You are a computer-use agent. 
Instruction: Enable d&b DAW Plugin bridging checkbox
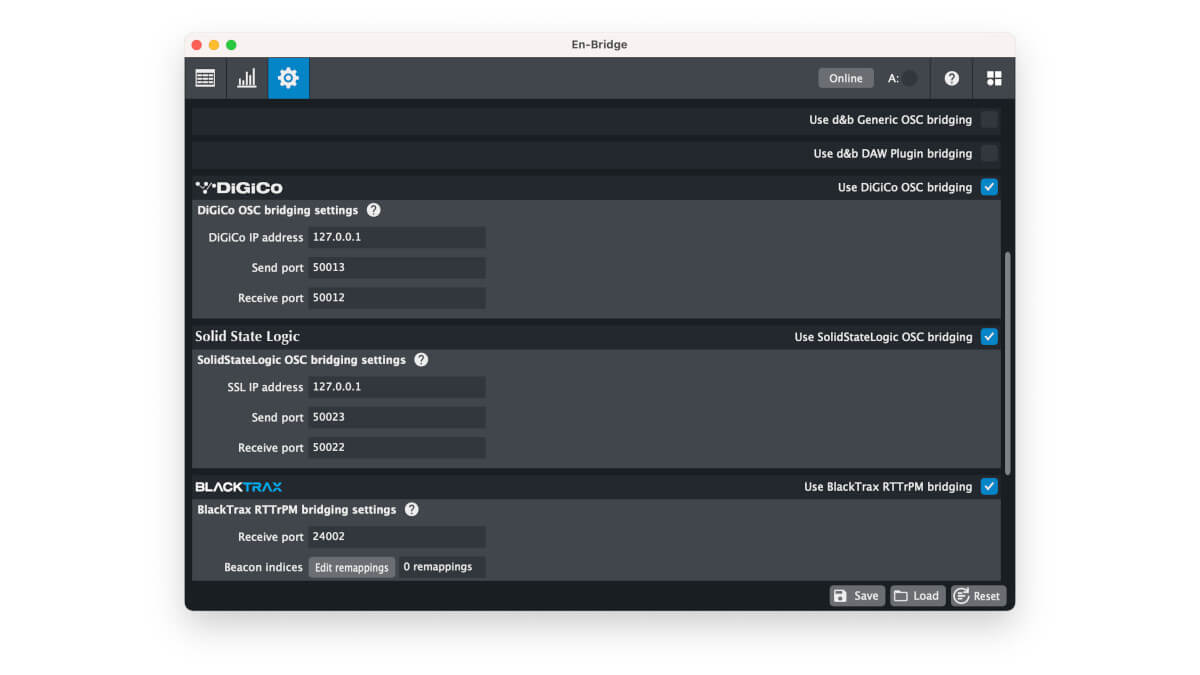click(x=989, y=154)
